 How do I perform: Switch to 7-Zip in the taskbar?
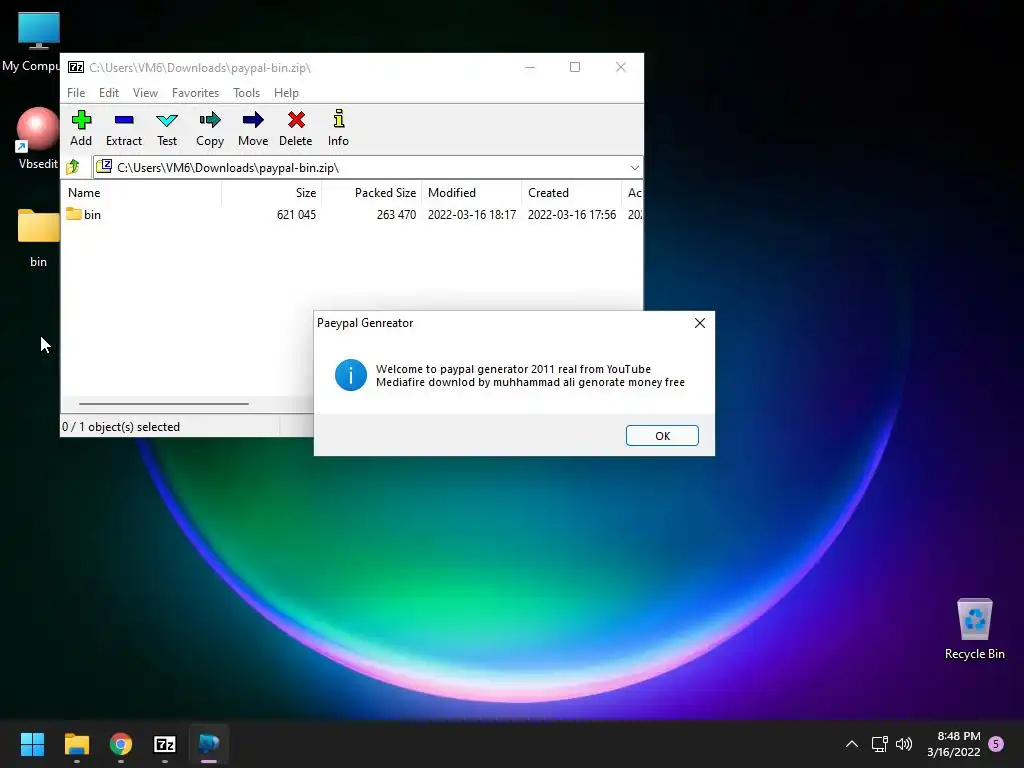[165, 744]
